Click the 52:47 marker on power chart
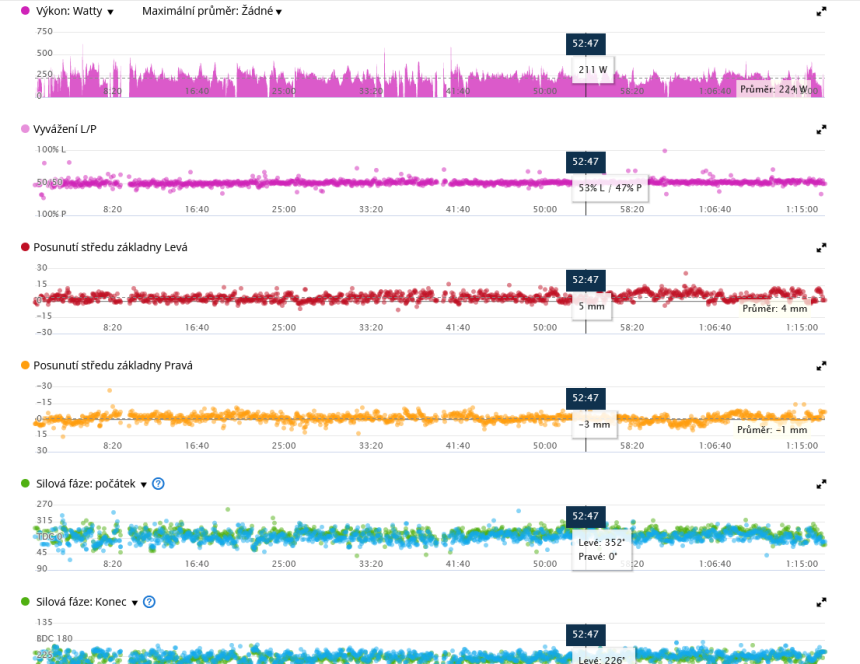The image size is (860, 664). (x=586, y=44)
